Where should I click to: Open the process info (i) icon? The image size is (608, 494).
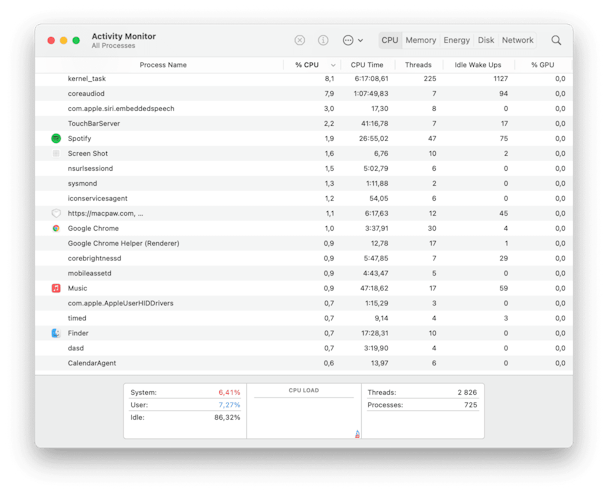point(323,40)
